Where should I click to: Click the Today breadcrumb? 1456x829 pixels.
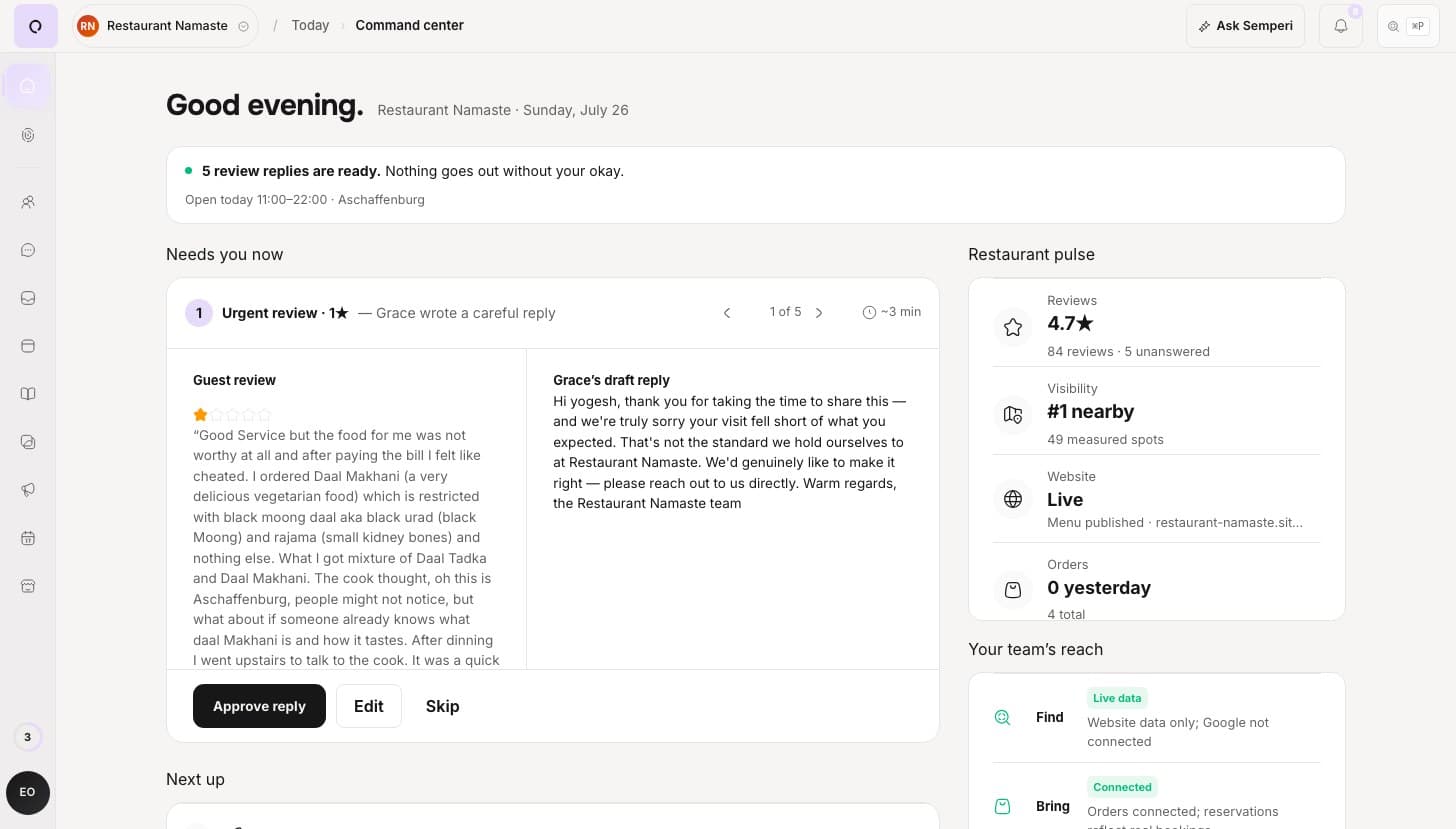click(x=310, y=26)
